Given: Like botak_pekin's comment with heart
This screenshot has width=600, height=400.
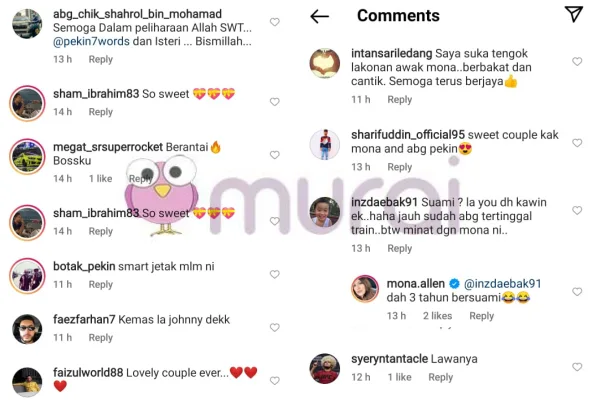Looking at the screenshot, I should (x=274, y=274).
